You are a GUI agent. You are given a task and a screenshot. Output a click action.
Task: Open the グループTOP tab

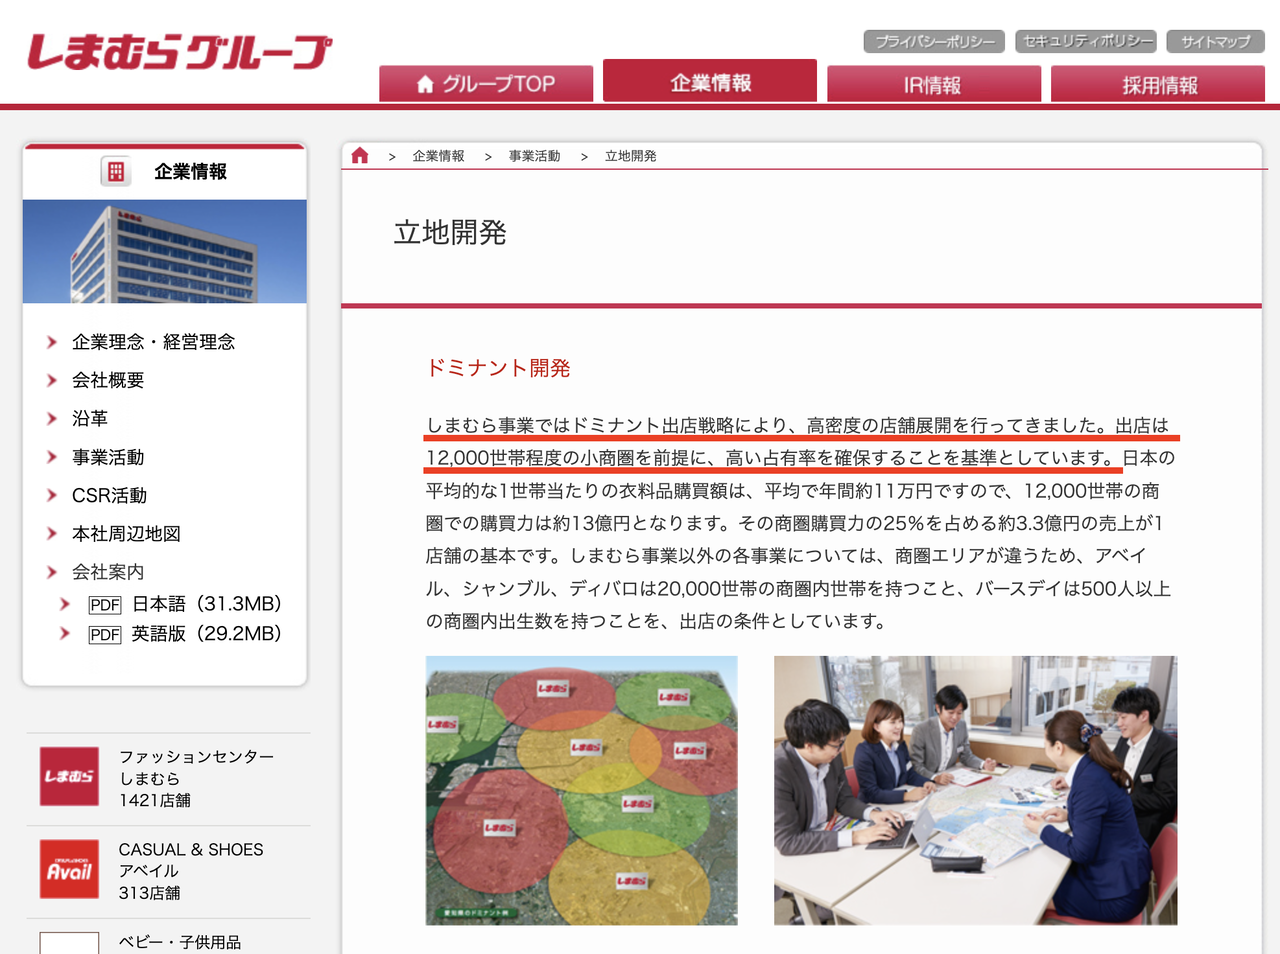pyautogui.click(x=486, y=84)
